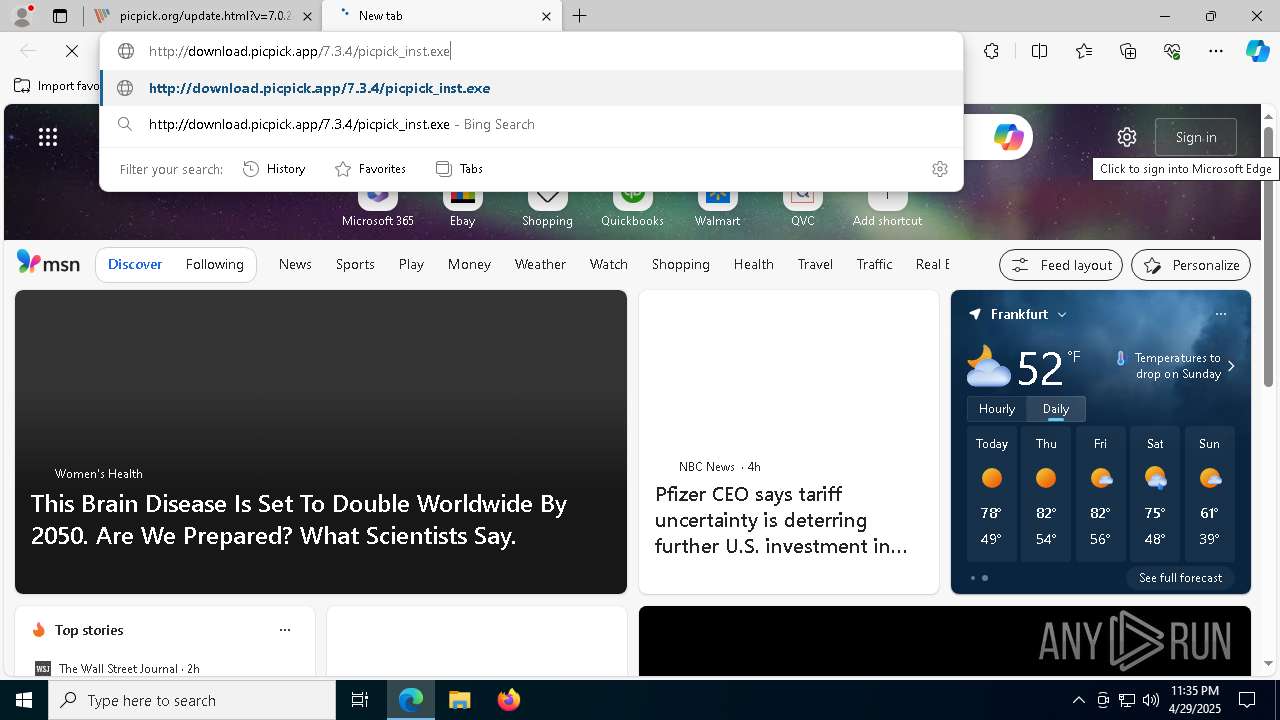The width and height of the screenshot is (1280, 720).
Task: Open the tab actions menu icon
Action: click(x=60, y=16)
